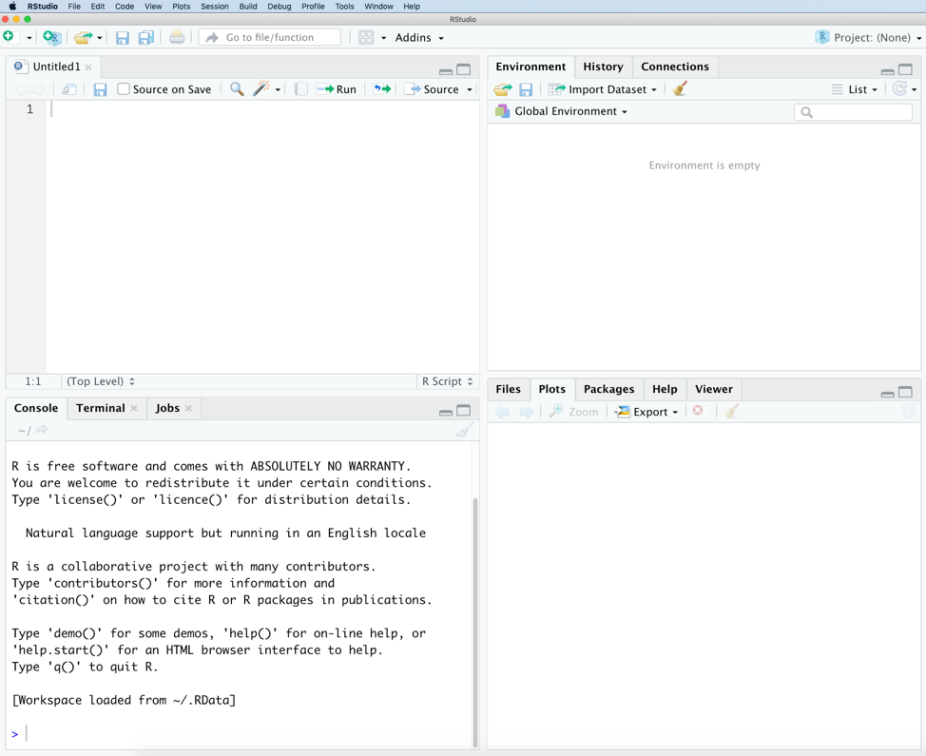The height and width of the screenshot is (756, 926).
Task: Open the Jobs tab
Action: (x=167, y=408)
